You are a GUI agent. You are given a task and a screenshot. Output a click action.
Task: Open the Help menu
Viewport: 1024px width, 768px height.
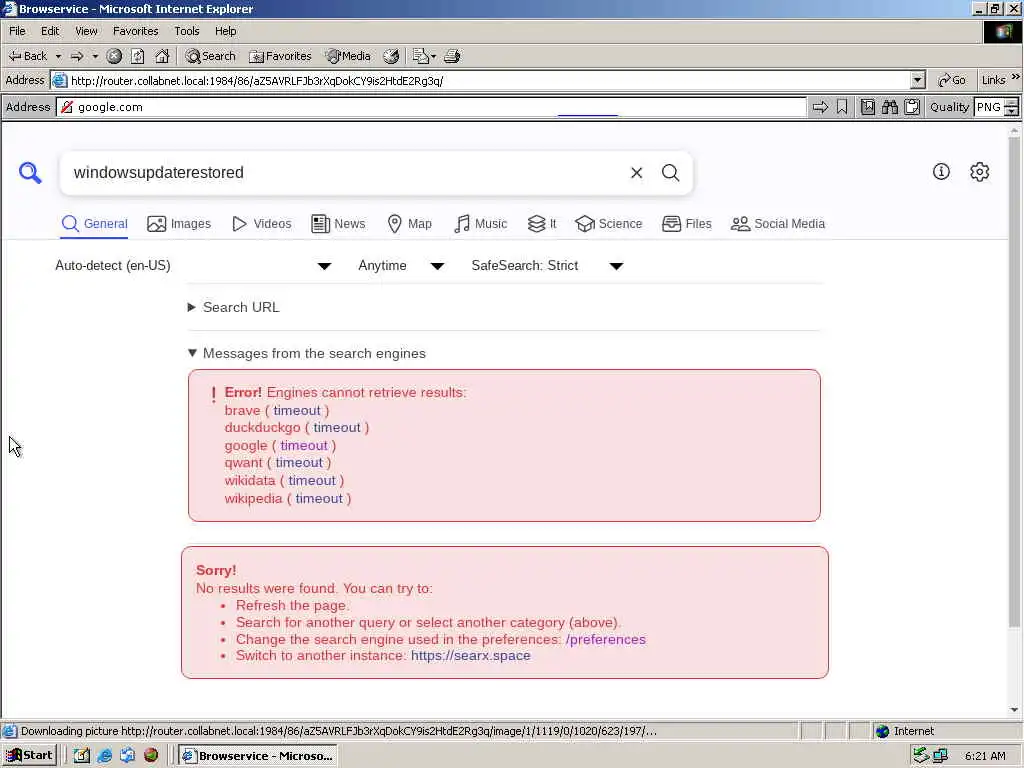(225, 31)
